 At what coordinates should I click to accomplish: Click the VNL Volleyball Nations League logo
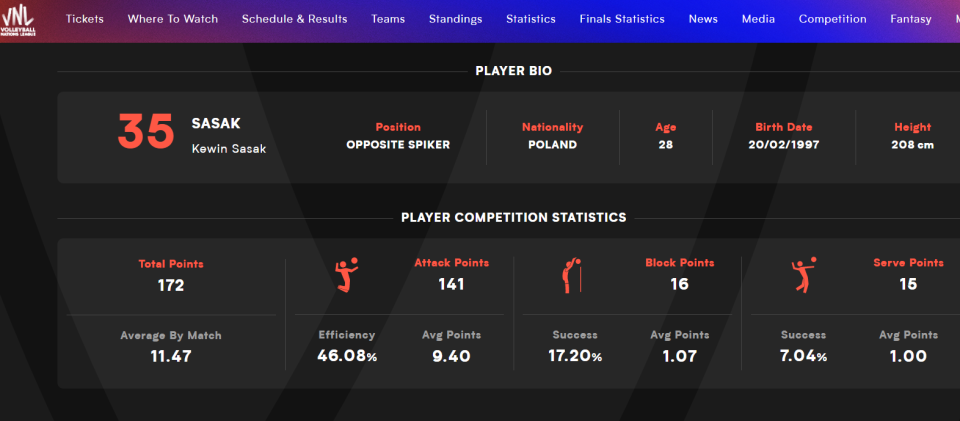click(21, 20)
